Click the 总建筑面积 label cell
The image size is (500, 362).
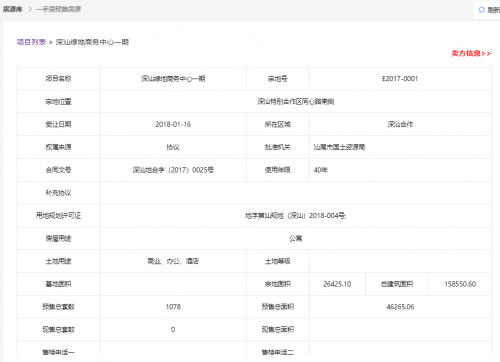pyautogui.click(x=397, y=284)
